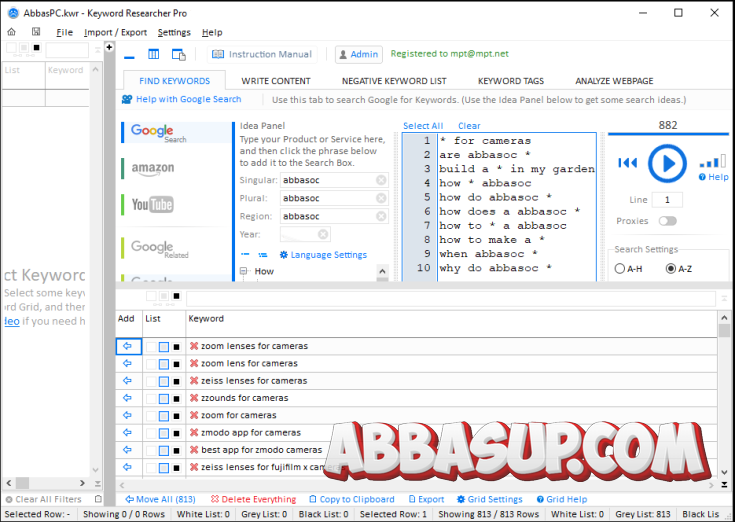Toggle the Proxies switch
Viewport: 735px width, 522px height.
pyautogui.click(x=668, y=221)
